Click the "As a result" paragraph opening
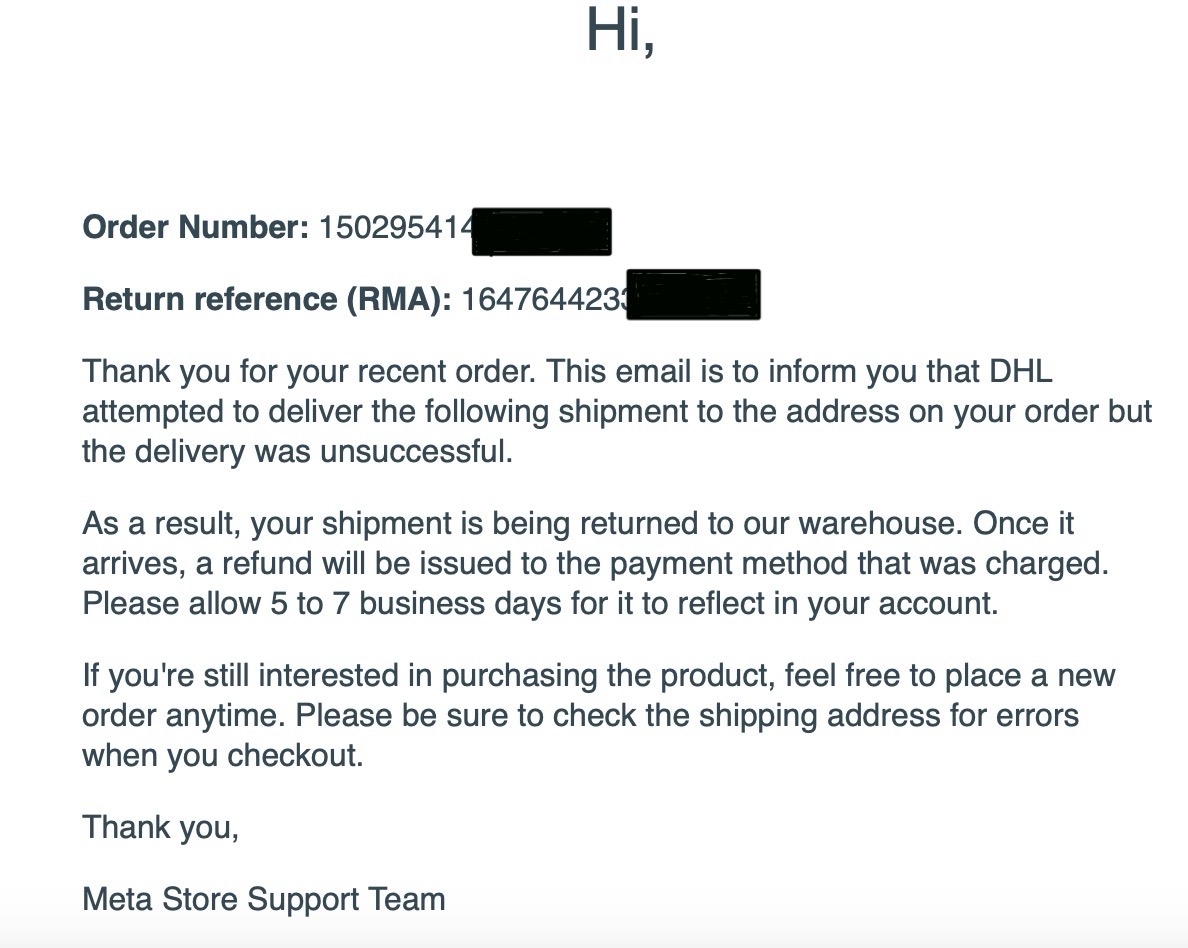This screenshot has height=948, width=1188. [x=160, y=524]
